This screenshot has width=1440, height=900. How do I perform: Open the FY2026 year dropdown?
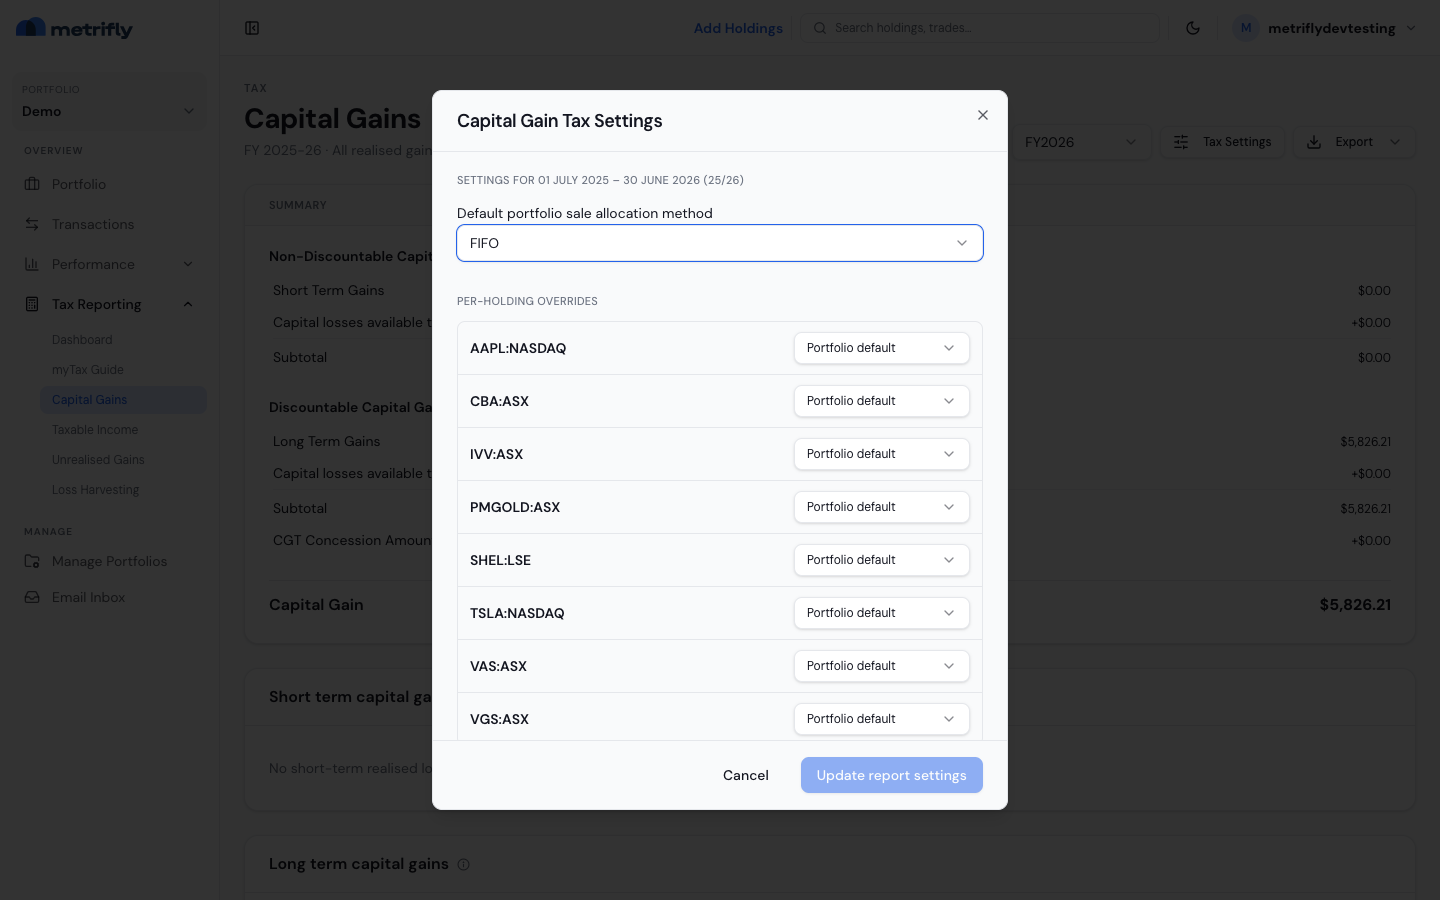[x=1080, y=142]
